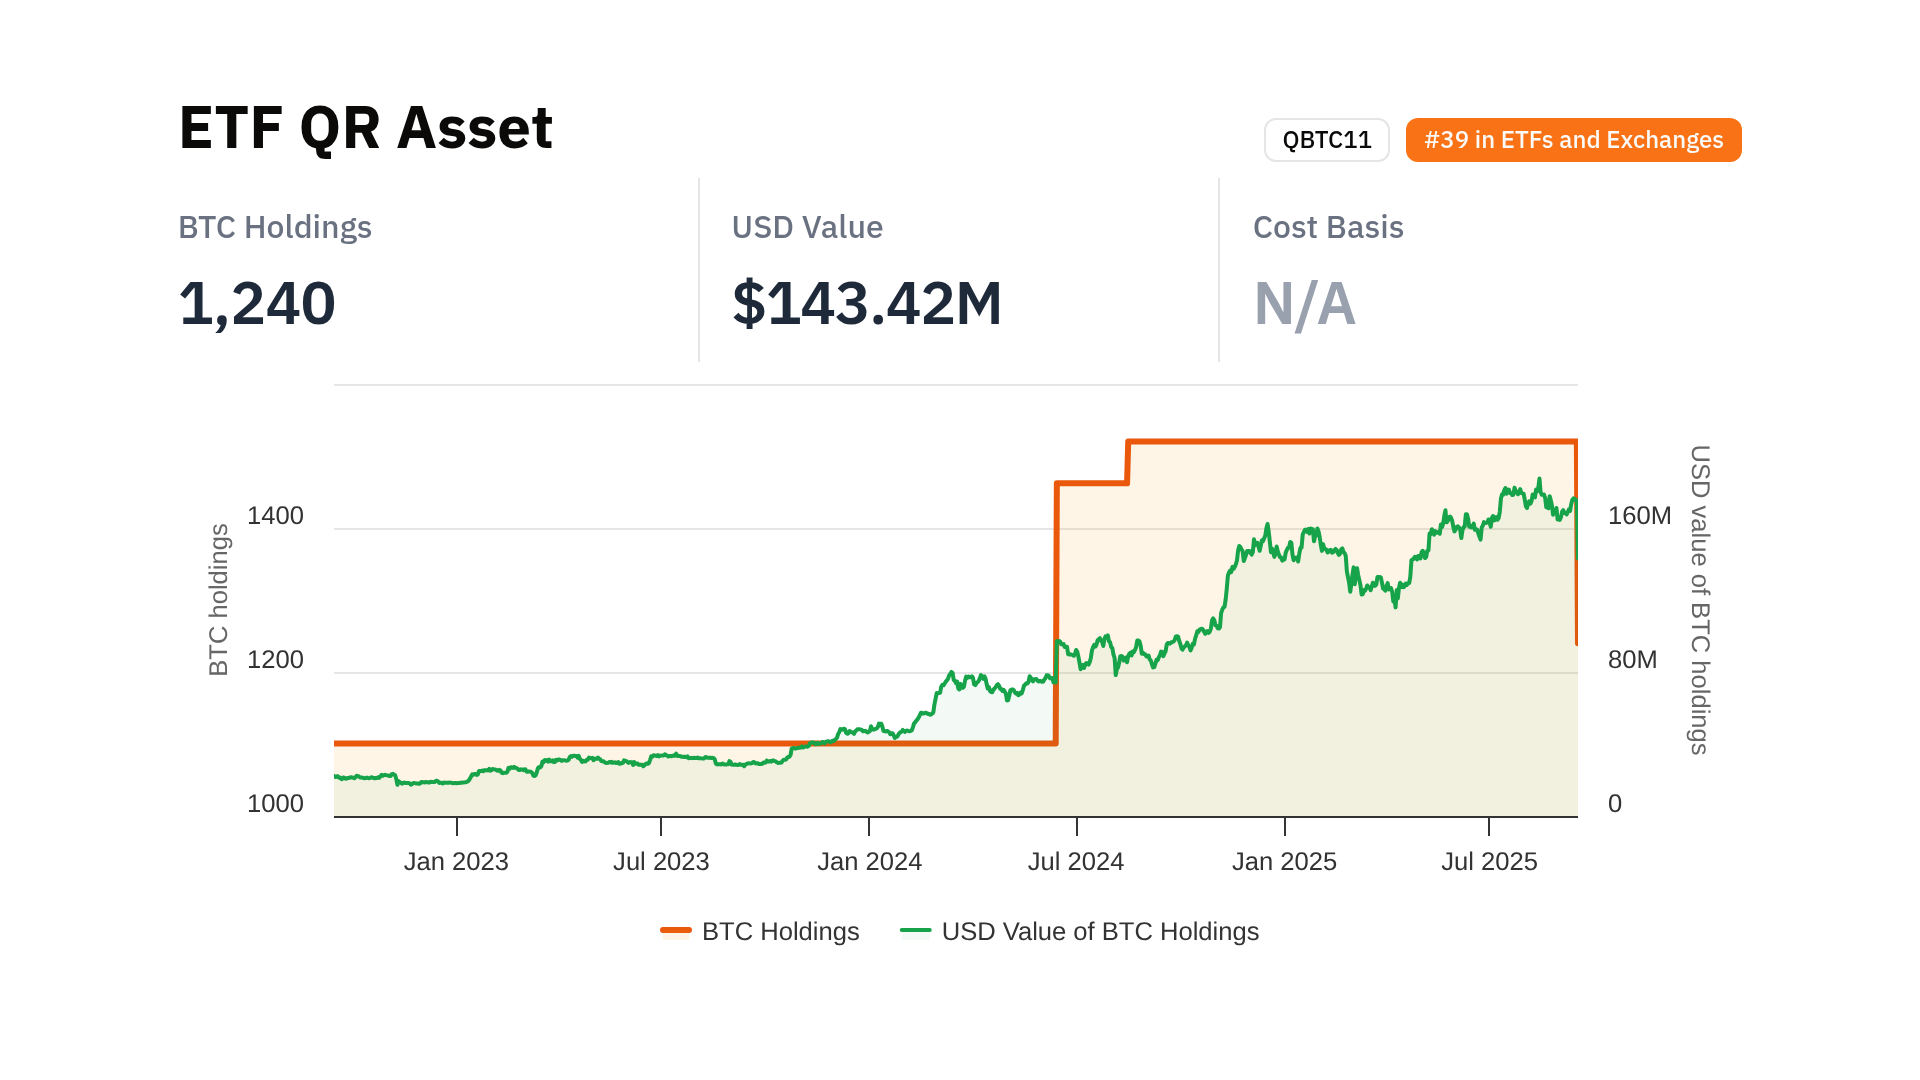
Task: Click the Jul 2024 axis label
Action: [1076, 861]
